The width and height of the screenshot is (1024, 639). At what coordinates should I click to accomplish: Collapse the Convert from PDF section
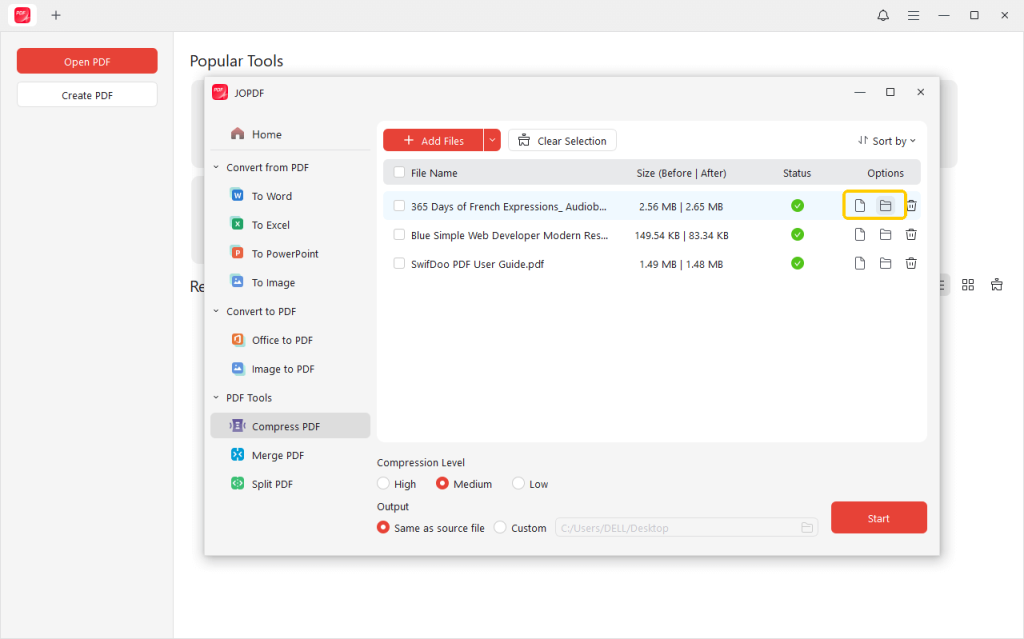(x=216, y=168)
